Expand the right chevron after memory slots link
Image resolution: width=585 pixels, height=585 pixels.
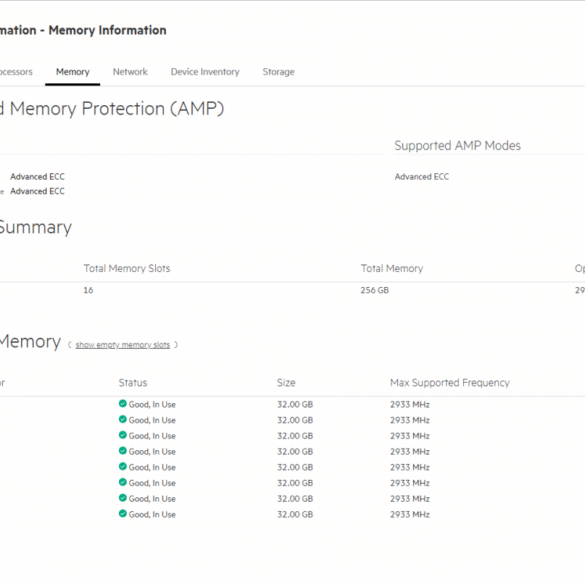[176, 345]
